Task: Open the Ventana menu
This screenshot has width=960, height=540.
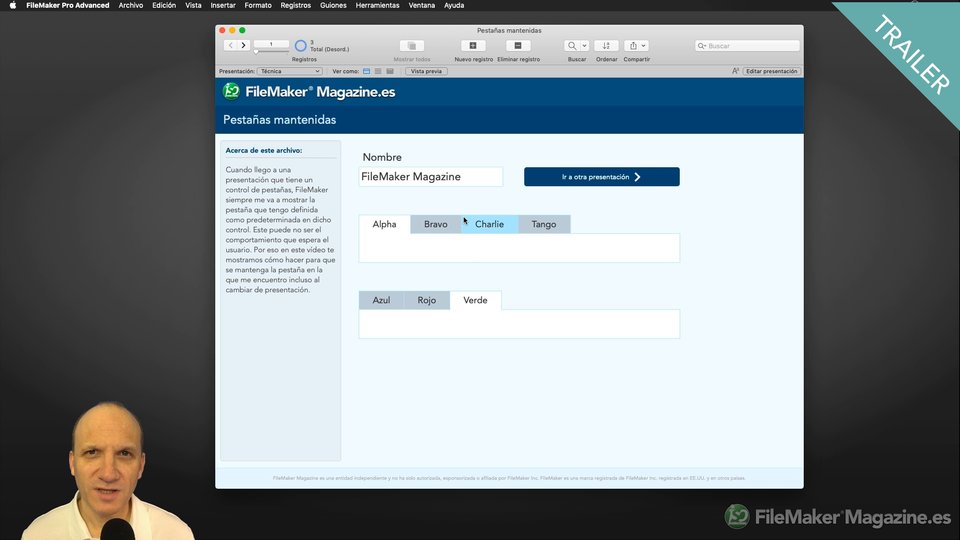Action: coord(422,6)
